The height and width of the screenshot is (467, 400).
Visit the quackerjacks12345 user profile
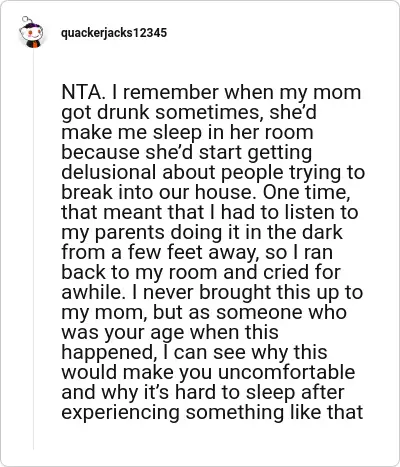click(x=114, y=33)
